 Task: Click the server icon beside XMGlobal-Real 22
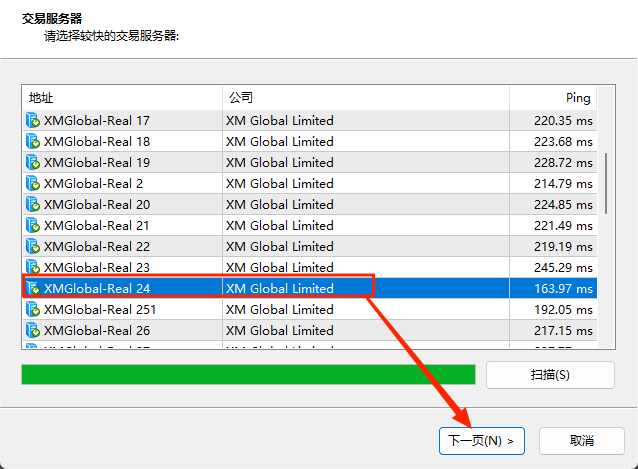tap(33, 246)
